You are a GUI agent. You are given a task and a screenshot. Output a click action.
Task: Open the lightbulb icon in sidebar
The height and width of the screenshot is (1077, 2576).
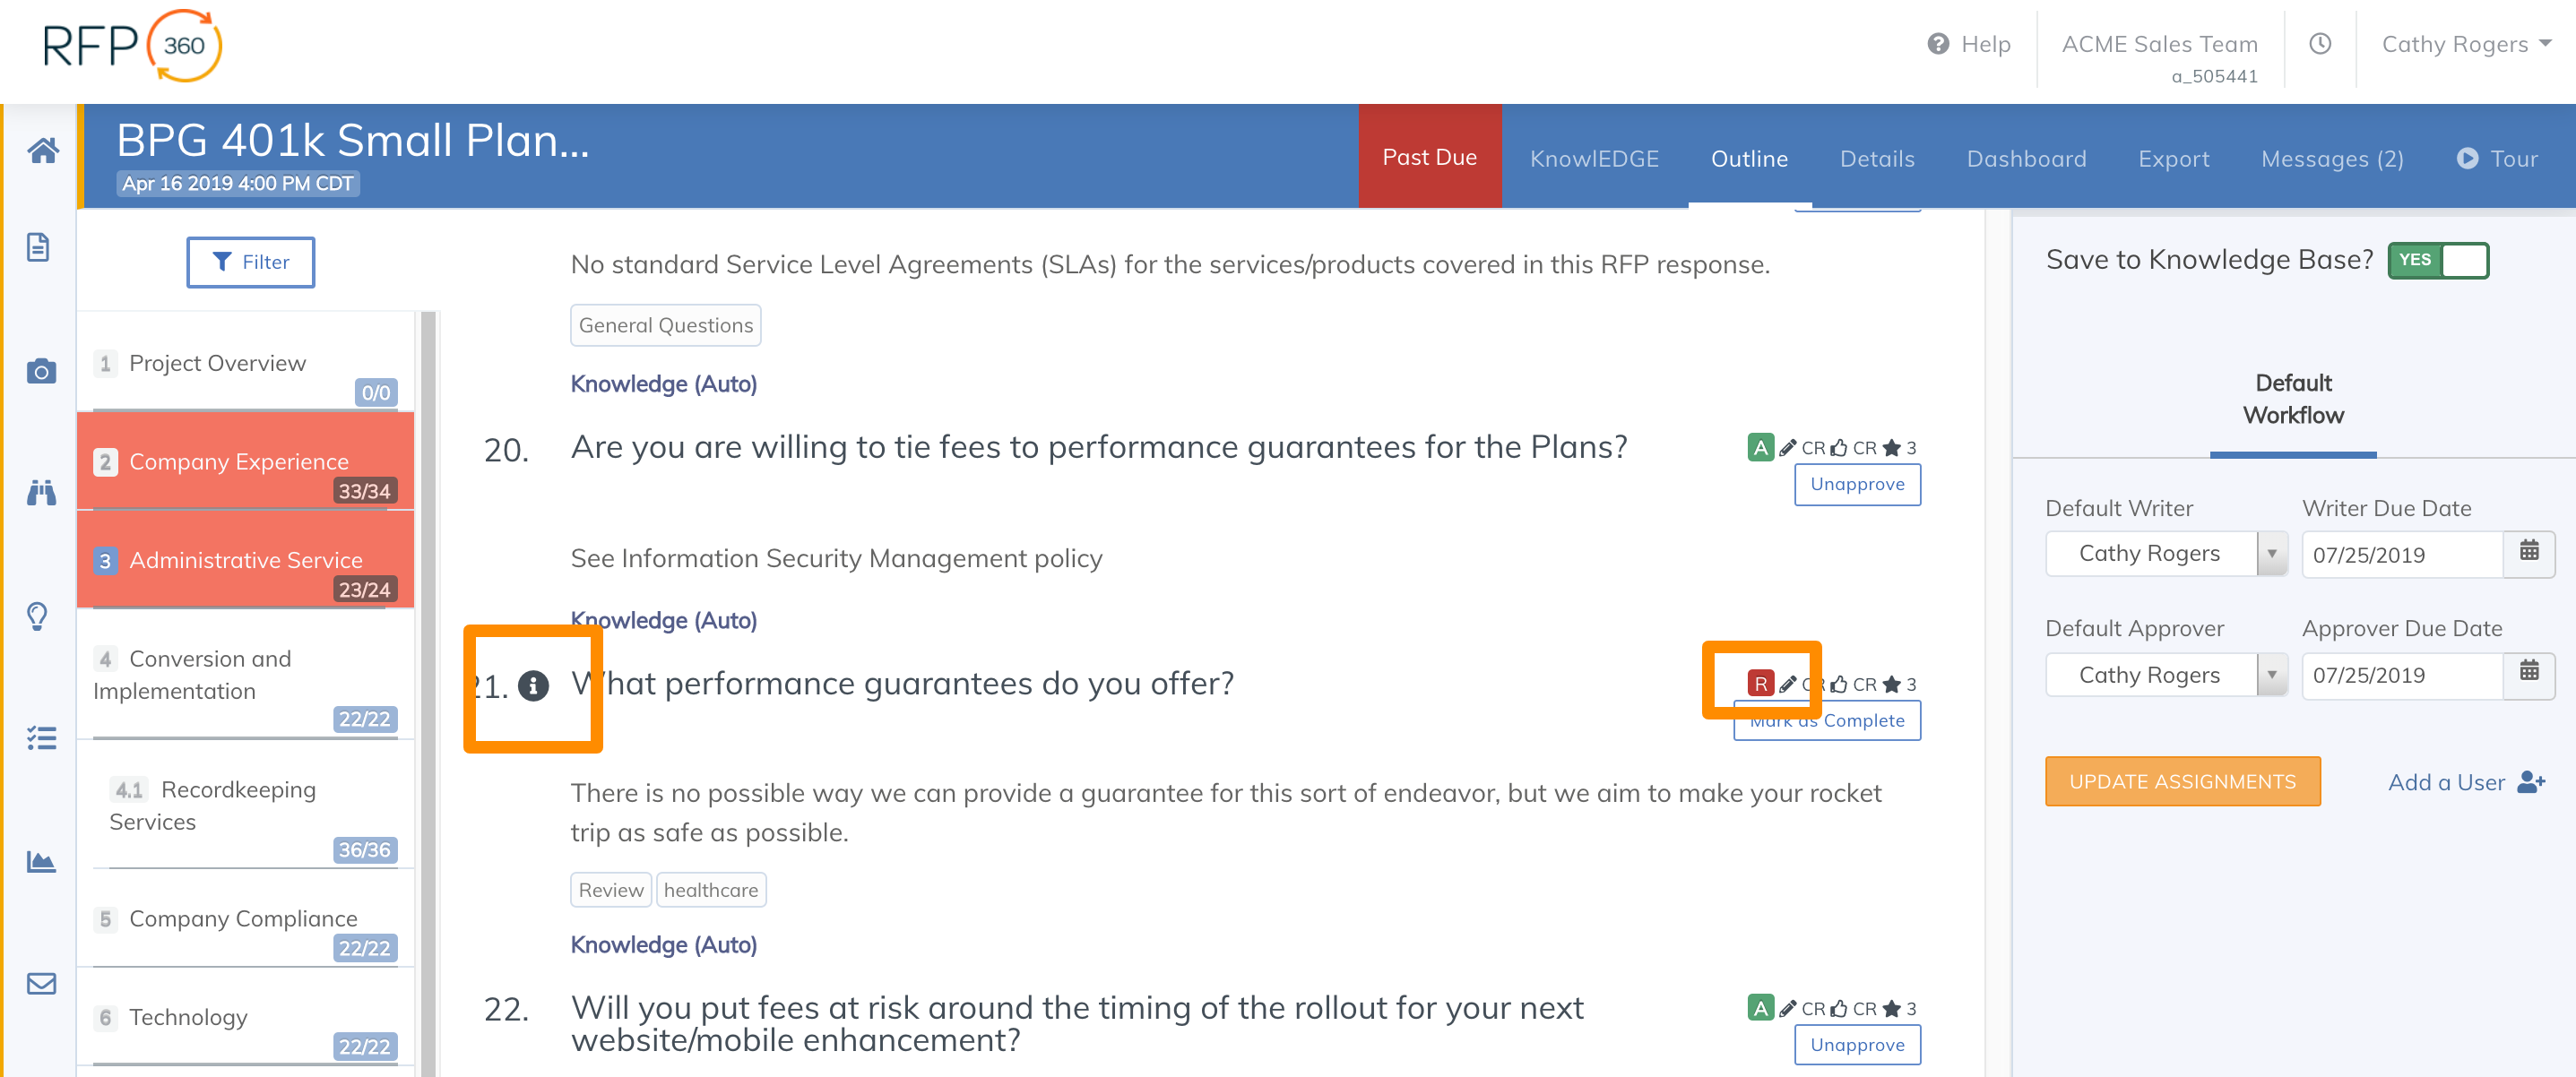coord(38,616)
